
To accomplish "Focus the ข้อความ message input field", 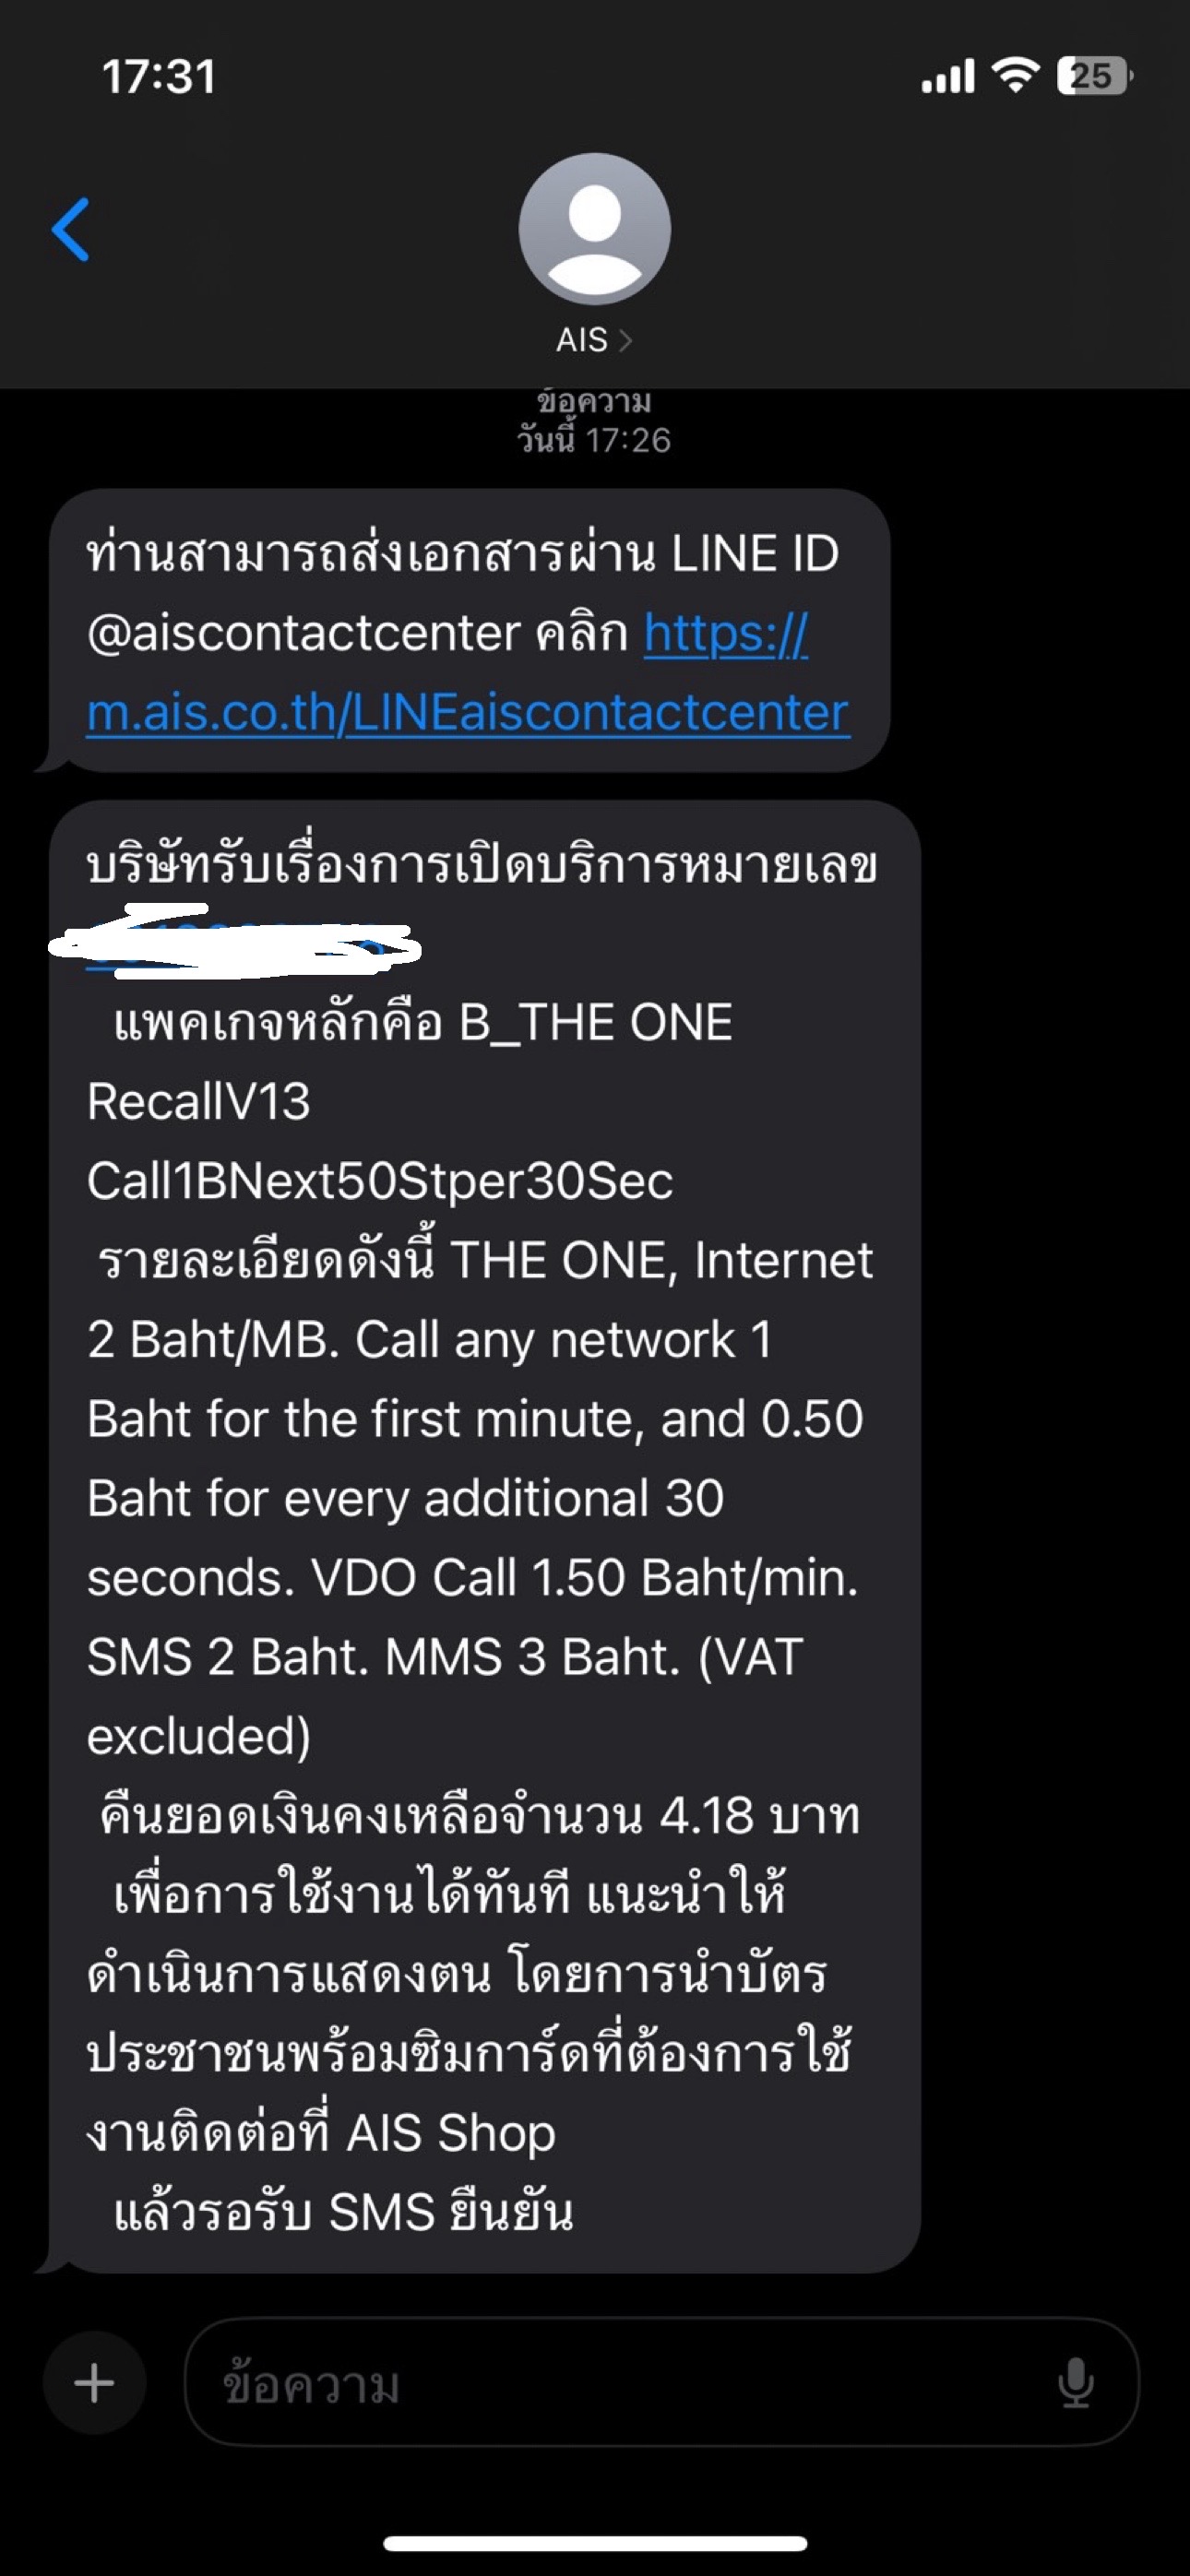I will point(662,2383).
